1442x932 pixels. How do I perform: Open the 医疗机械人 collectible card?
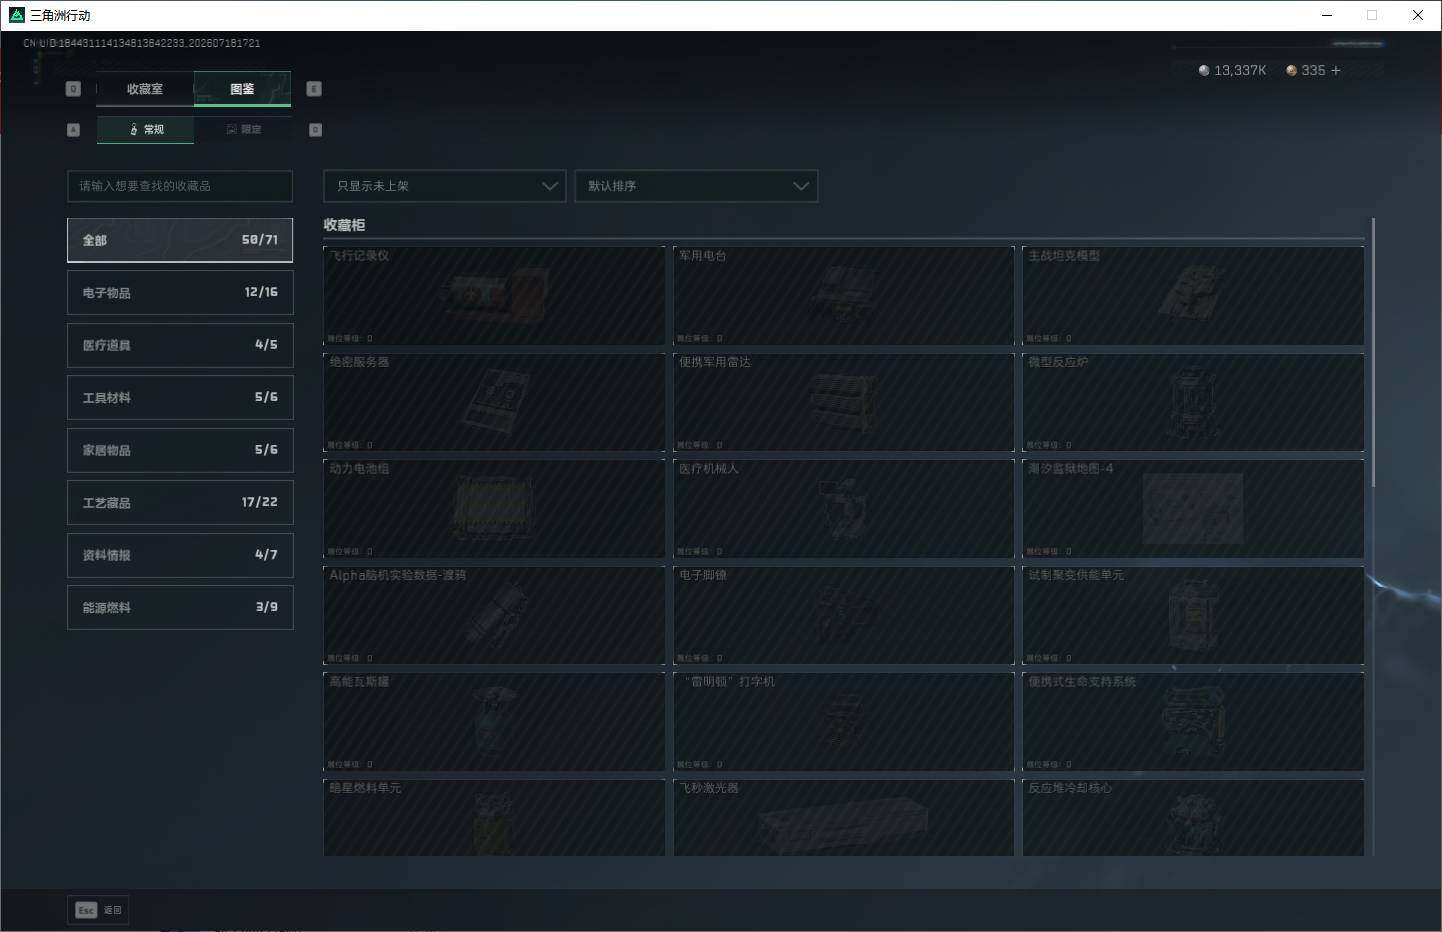point(844,509)
